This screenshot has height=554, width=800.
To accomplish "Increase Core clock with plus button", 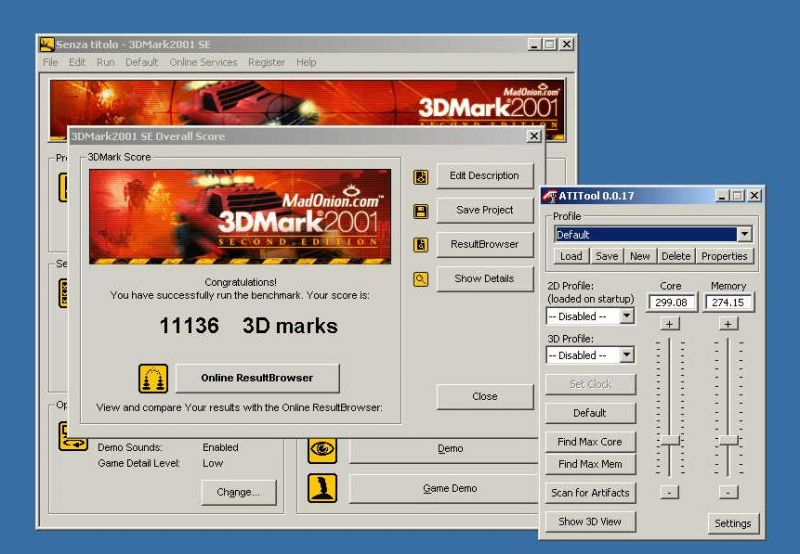I will [670, 324].
